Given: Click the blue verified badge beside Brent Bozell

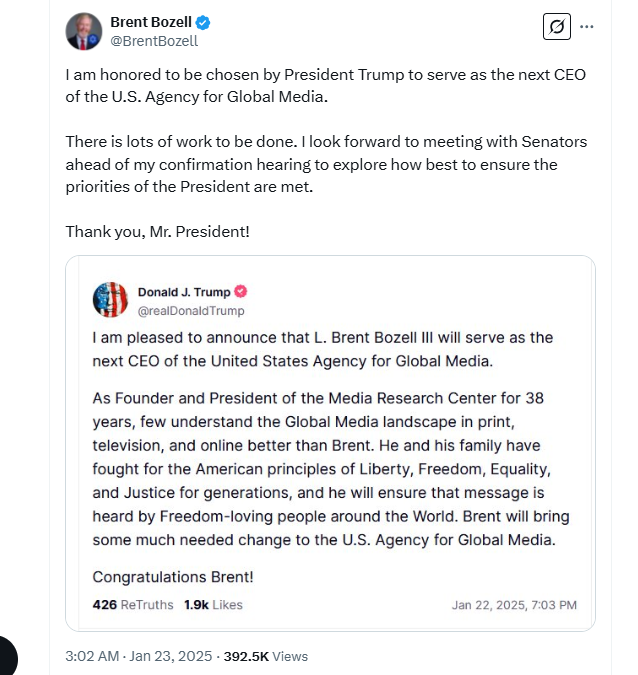Looking at the screenshot, I should (x=203, y=22).
